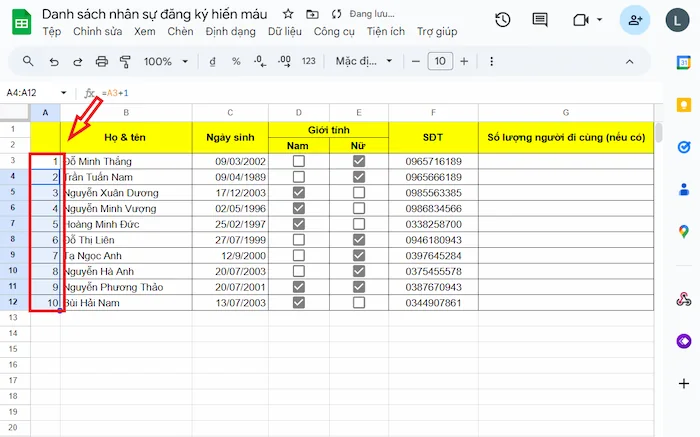Click the formula bar =A3+1

pos(115,93)
